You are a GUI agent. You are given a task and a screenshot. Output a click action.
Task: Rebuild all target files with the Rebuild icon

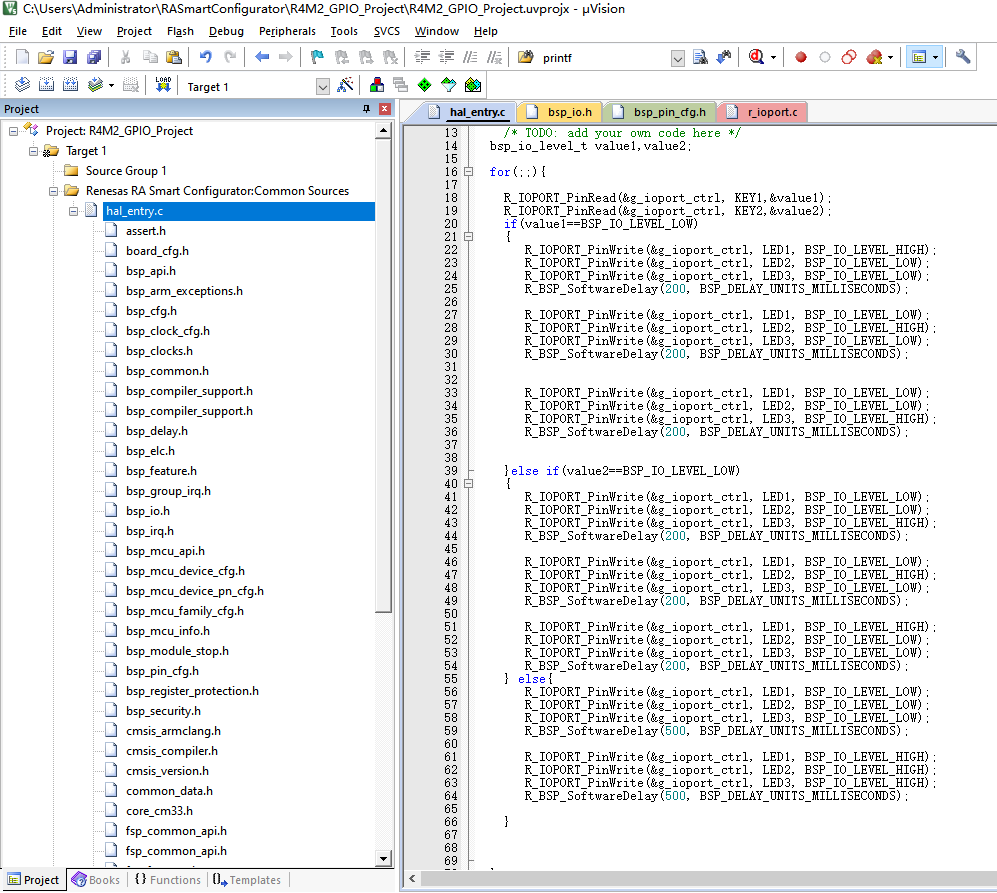click(71, 85)
